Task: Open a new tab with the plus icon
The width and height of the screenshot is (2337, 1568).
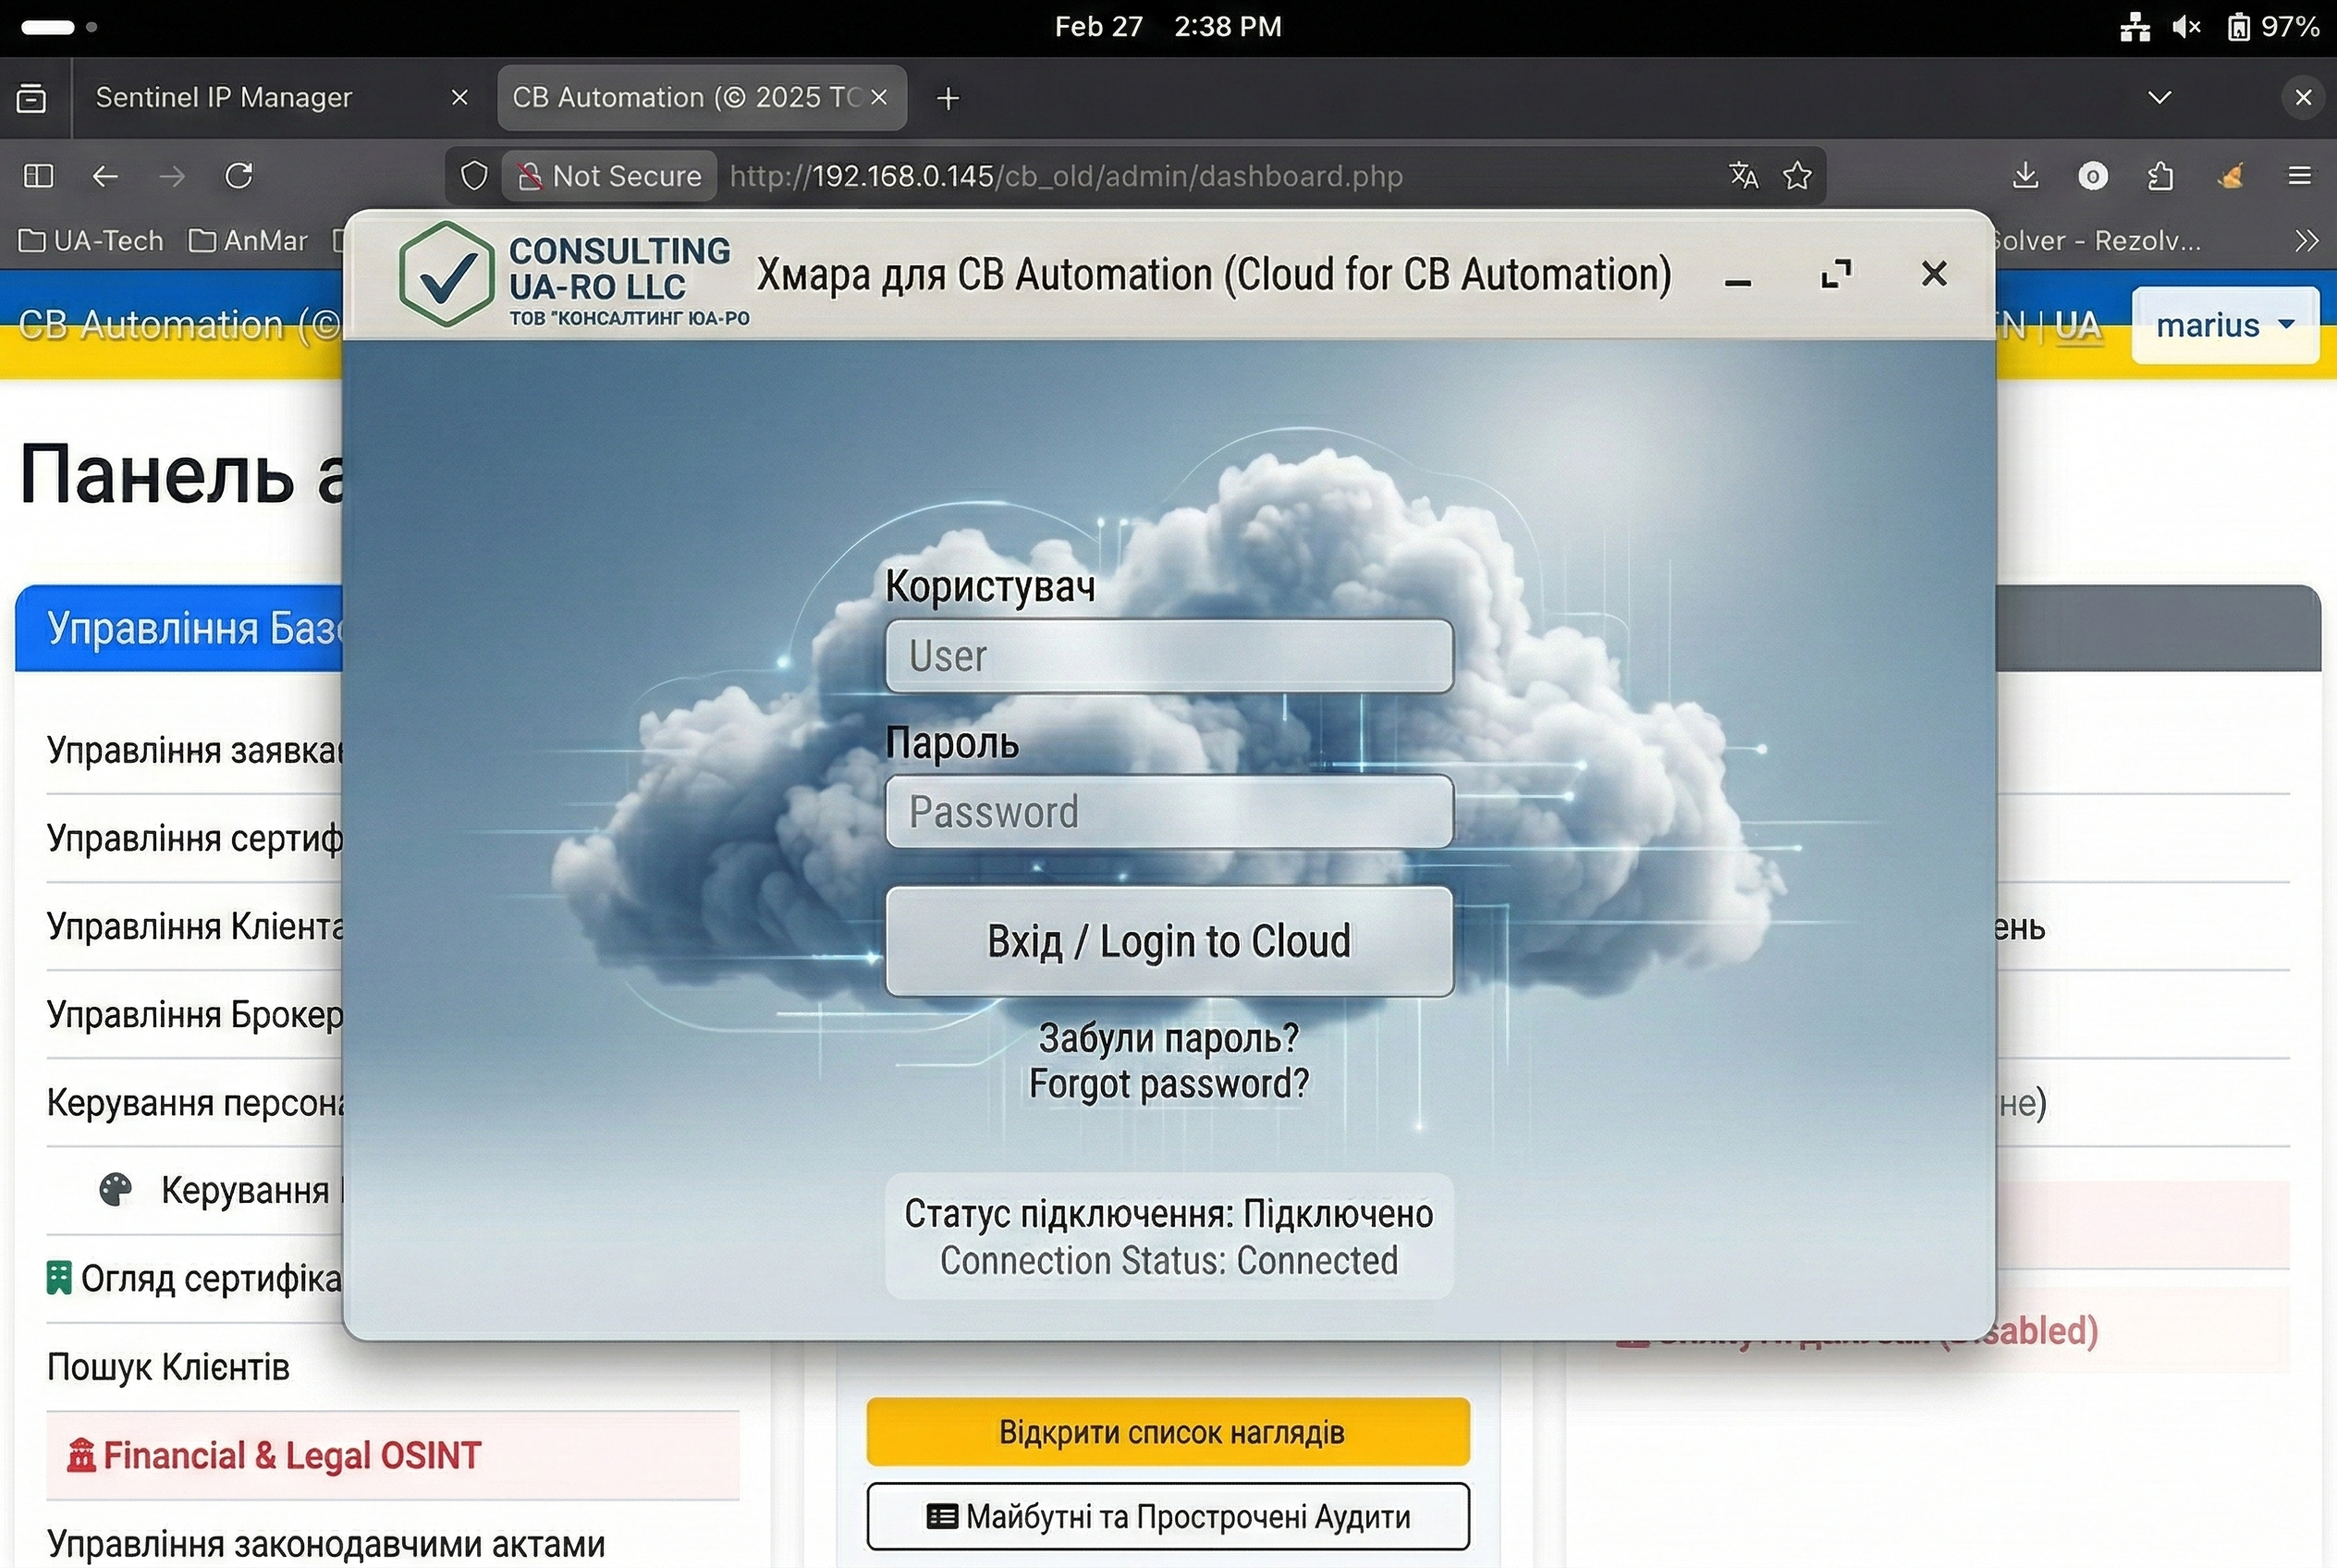Action: coord(946,97)
